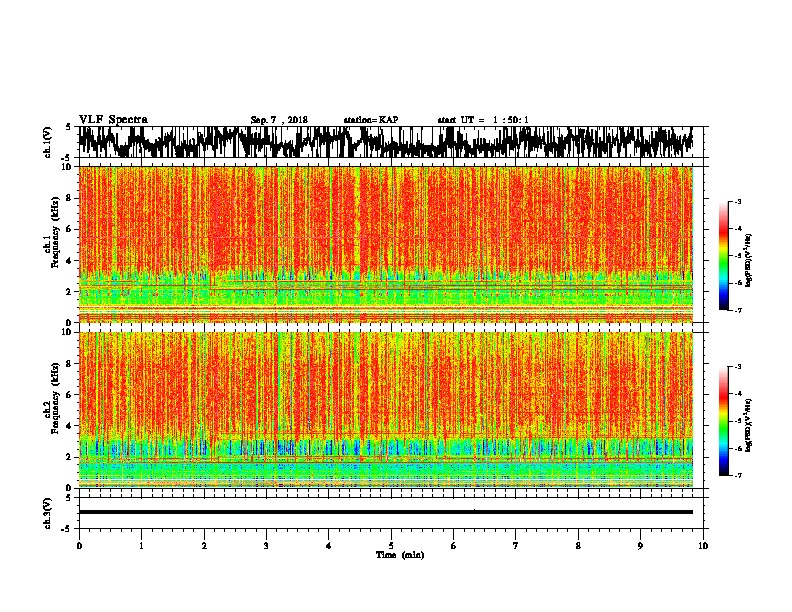Click the '3' minute tick label
The image size is (792, 612).
(x=266, y=545)
